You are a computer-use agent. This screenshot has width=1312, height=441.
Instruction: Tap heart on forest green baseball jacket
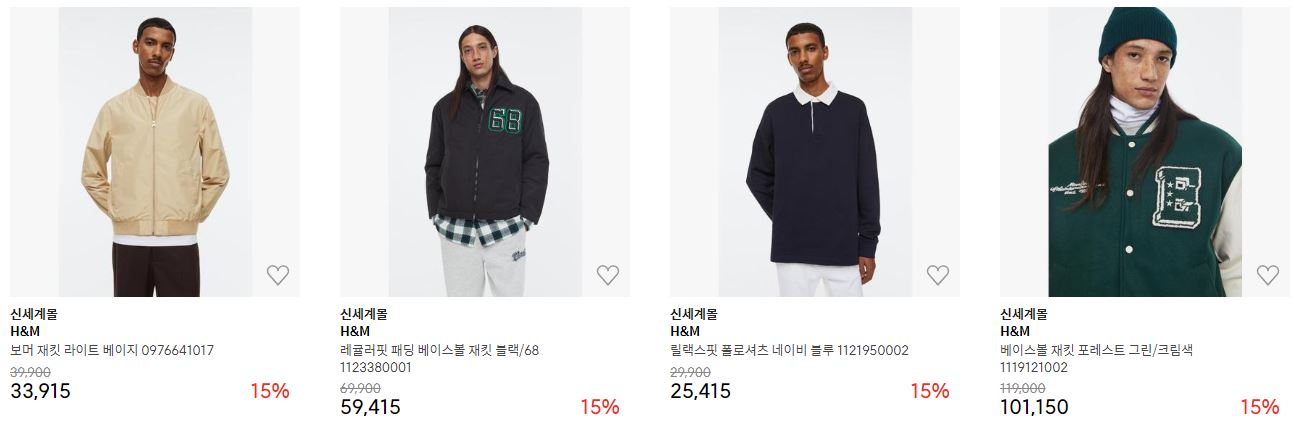(1267, 275)
